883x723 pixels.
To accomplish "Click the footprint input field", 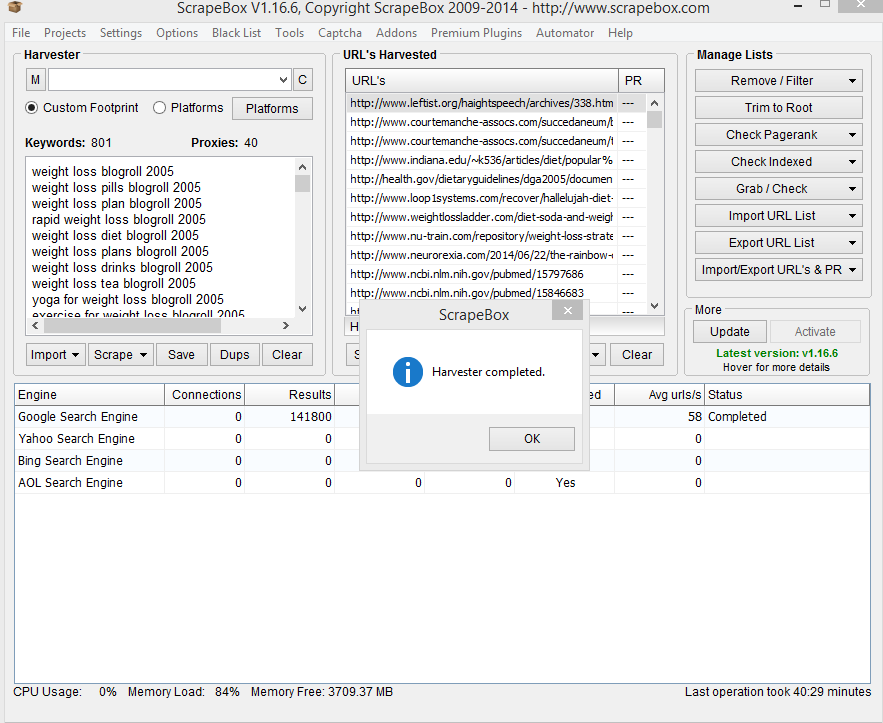I will pos(163,80).
